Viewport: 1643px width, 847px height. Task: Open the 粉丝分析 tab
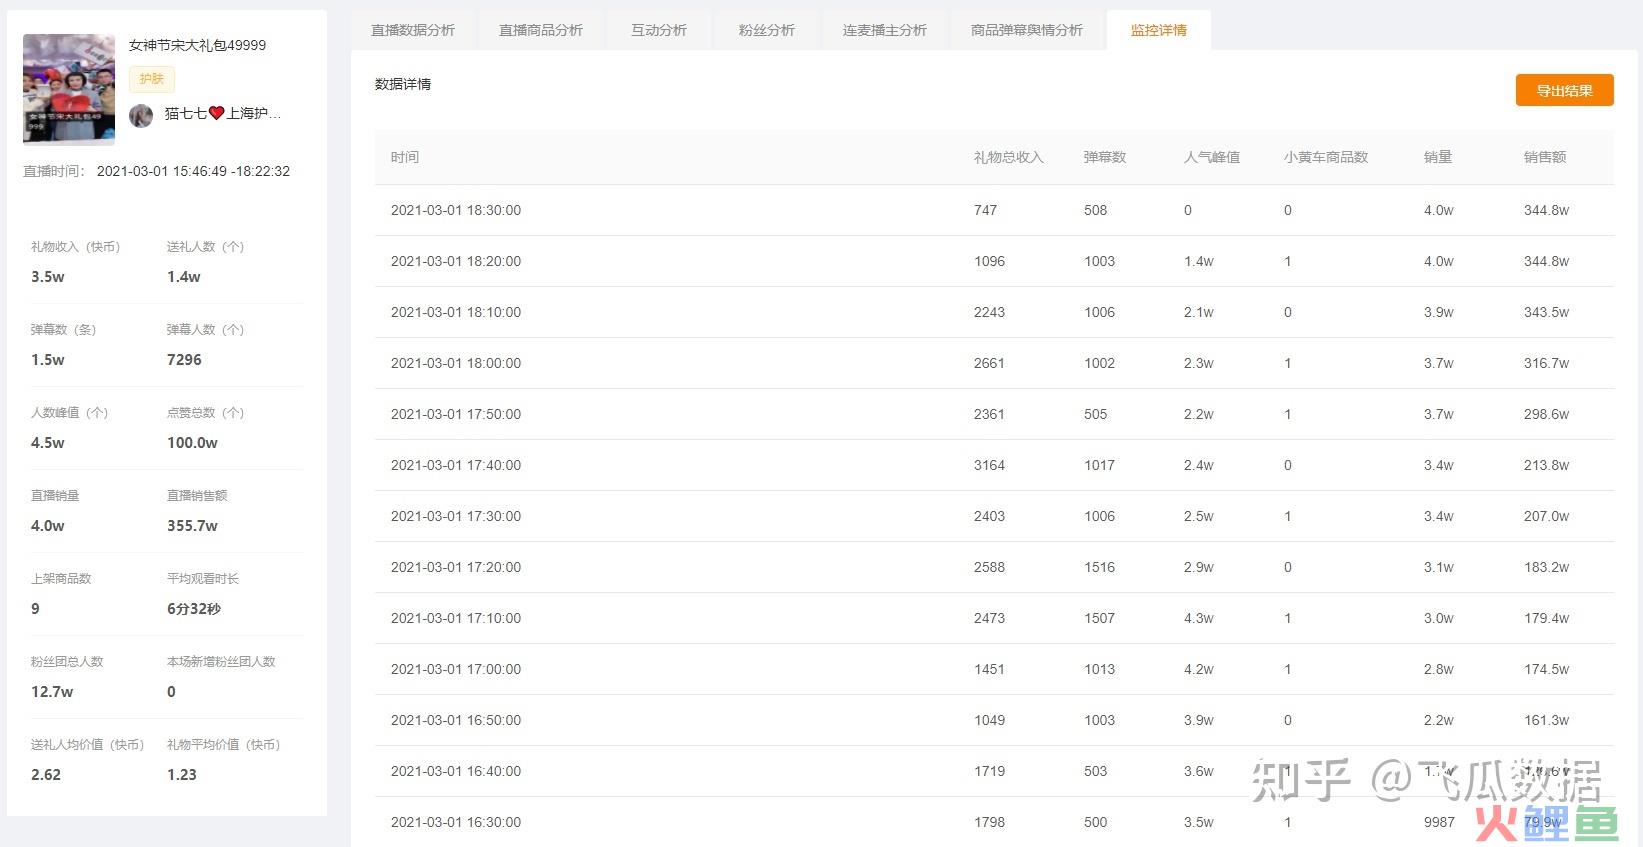pyautogui.click(x=767, y=30)
